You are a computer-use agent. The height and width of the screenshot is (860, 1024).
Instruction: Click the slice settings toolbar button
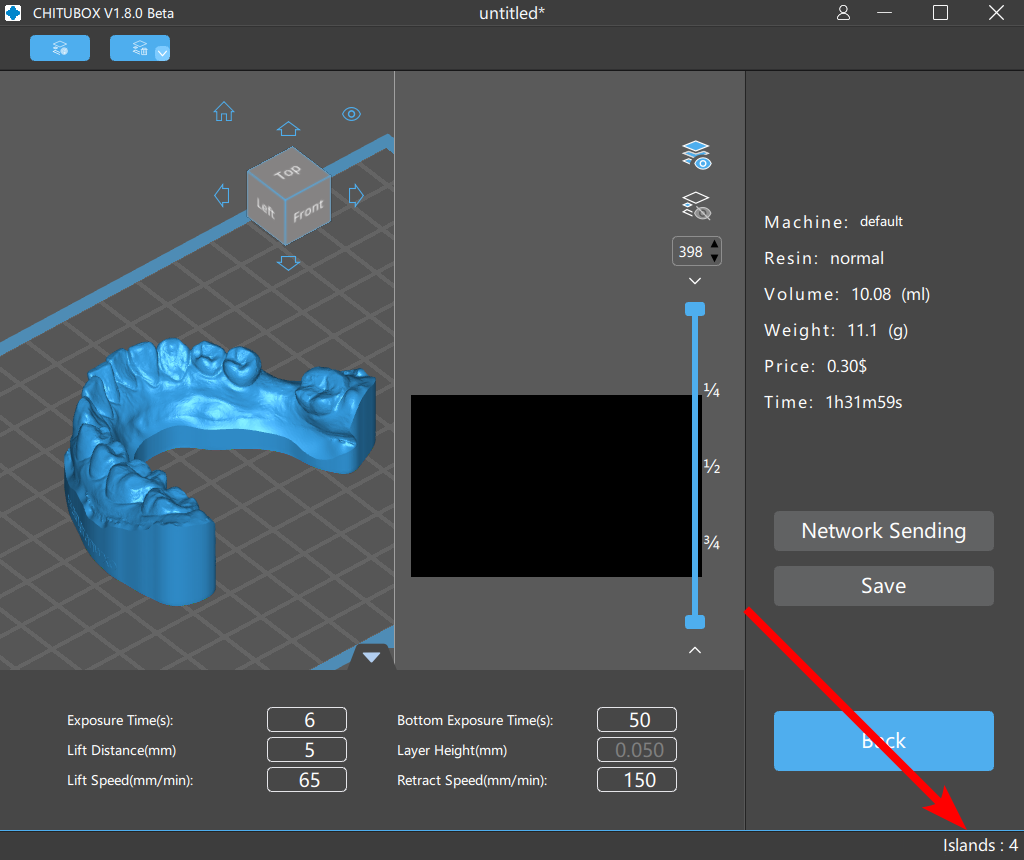point(60,48)
